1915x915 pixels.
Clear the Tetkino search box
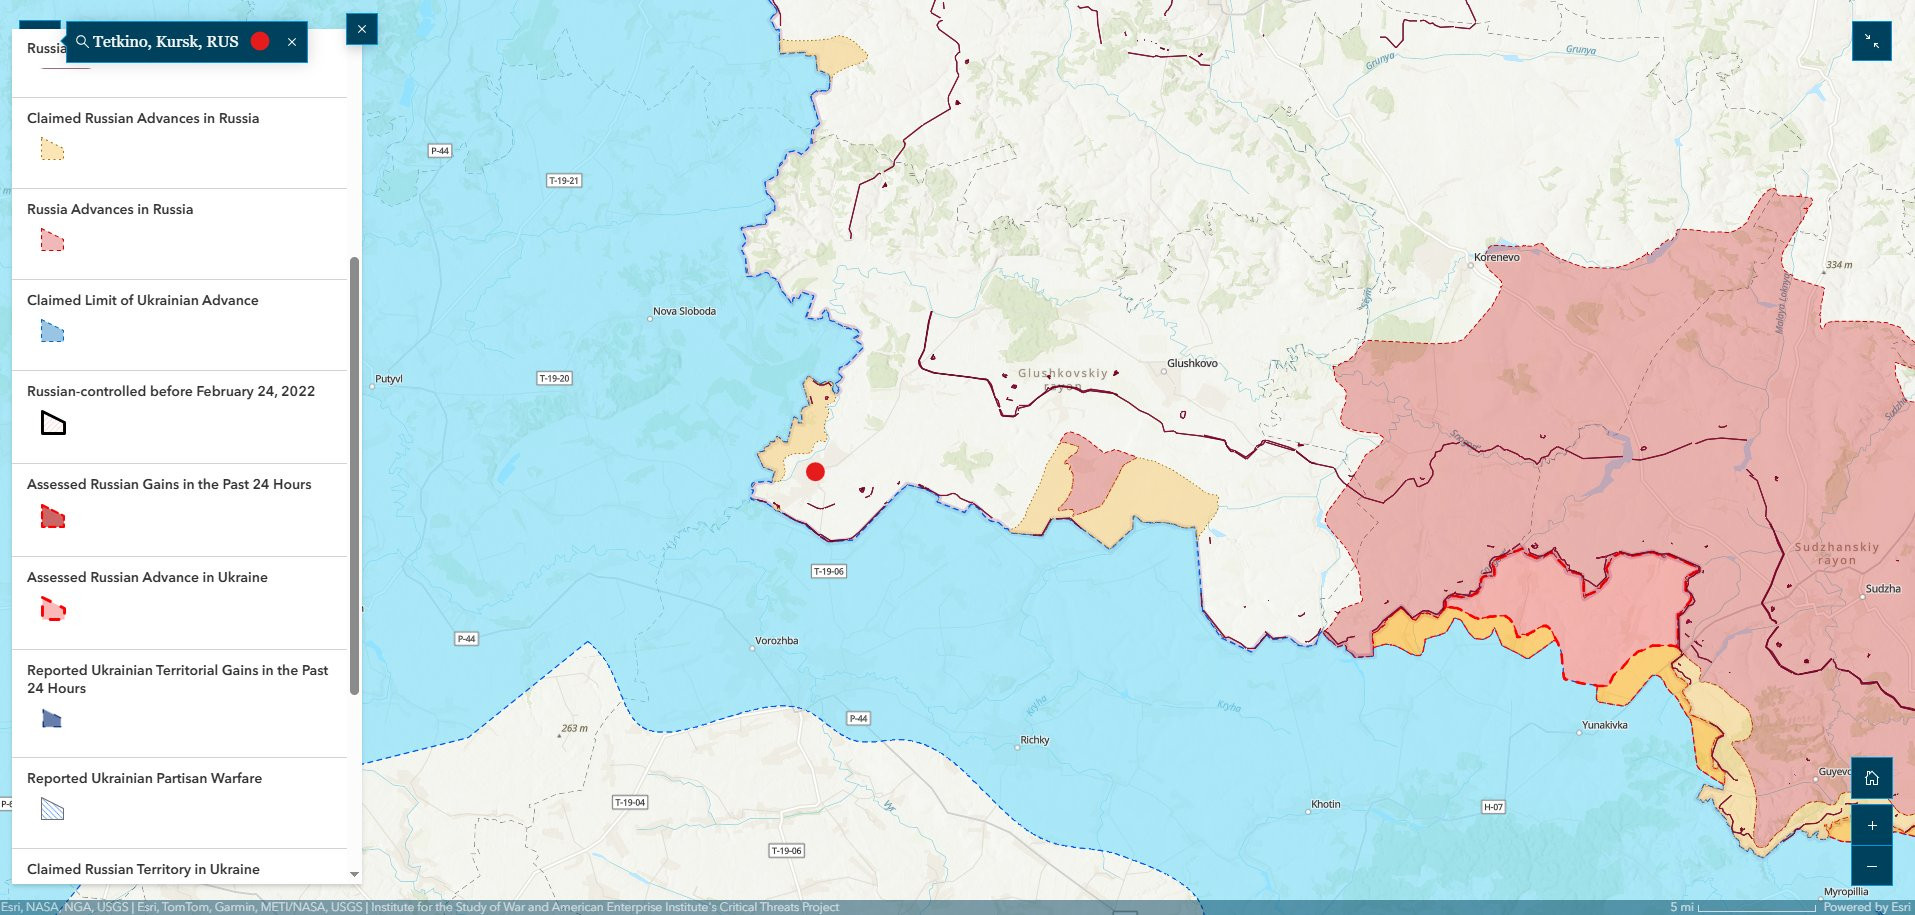[x=292, y=42]
